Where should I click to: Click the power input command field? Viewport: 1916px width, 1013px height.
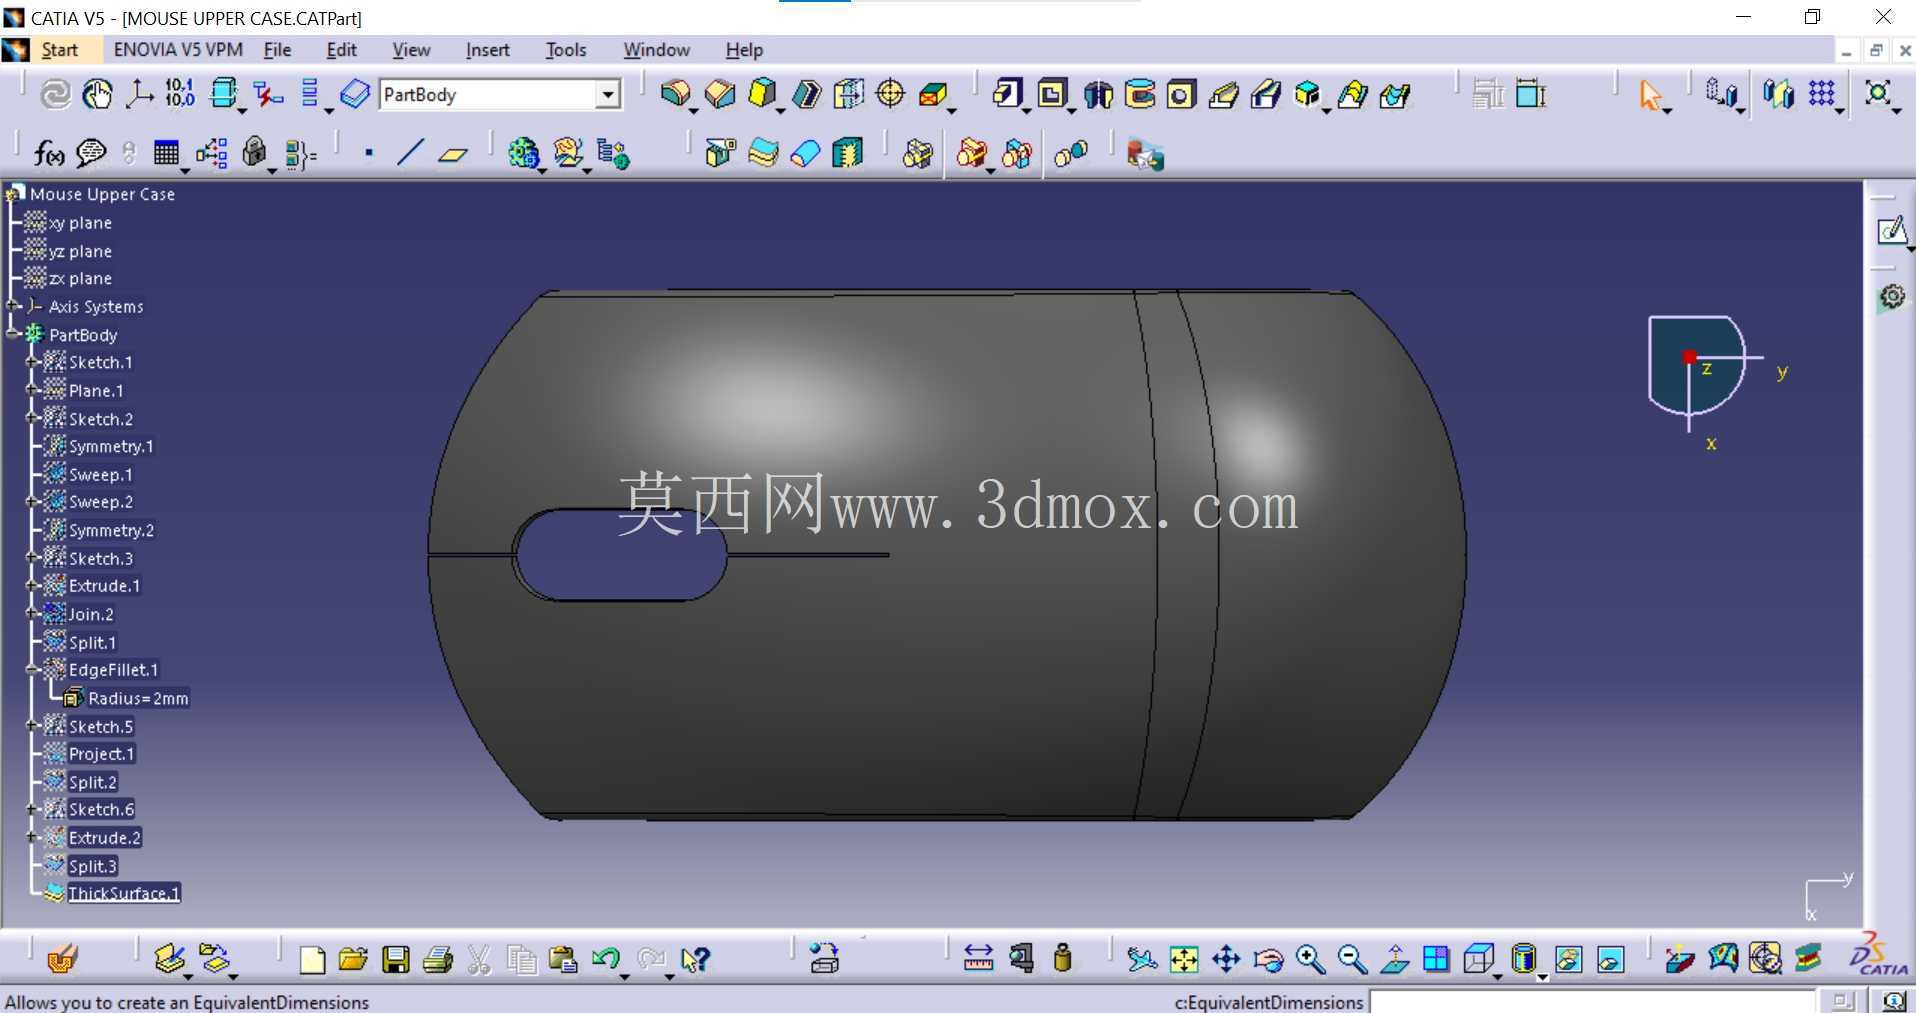point(1592,1001)
